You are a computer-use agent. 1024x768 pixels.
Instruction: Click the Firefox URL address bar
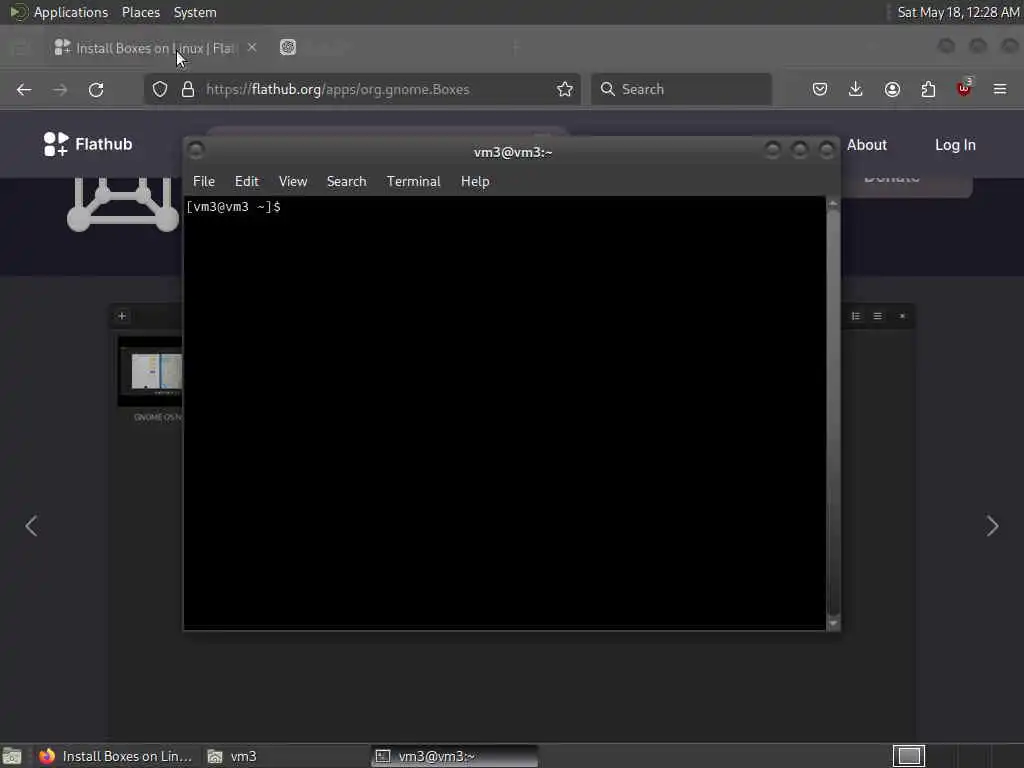(362, 89)
